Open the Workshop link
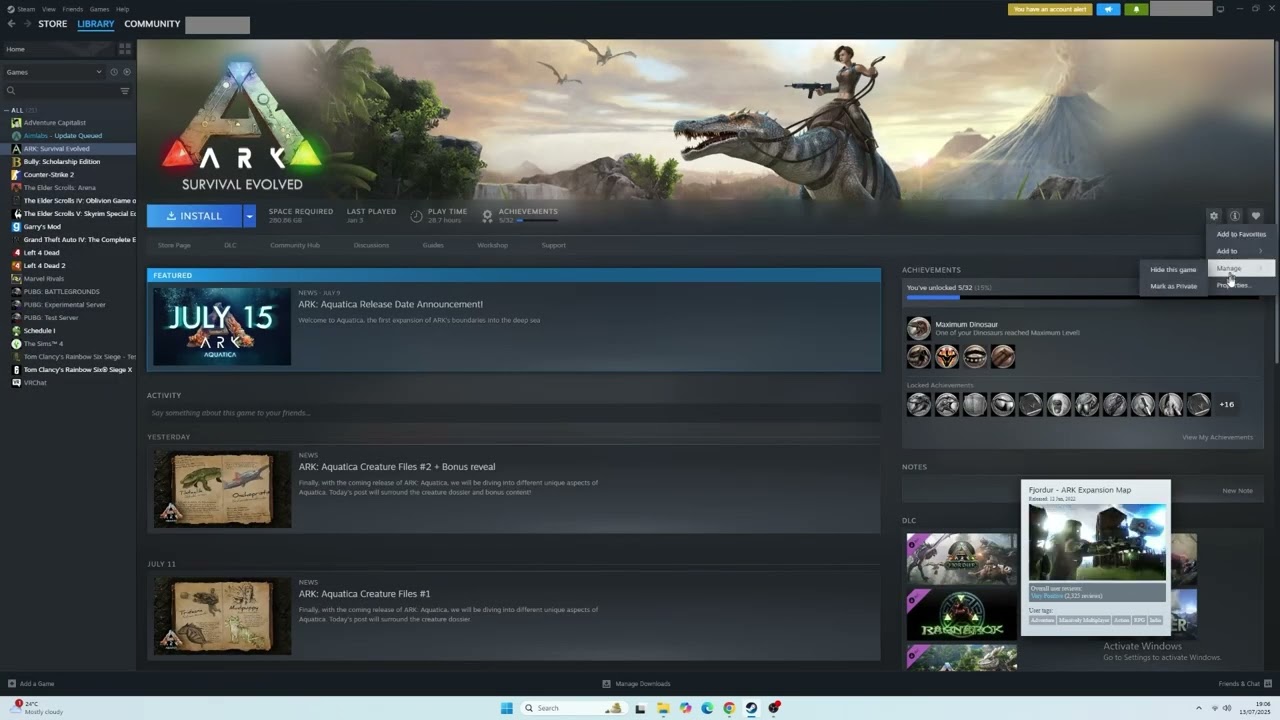The width and height of the screenshot is (1280, 720). pyautogui.click(x=492, y=245)
